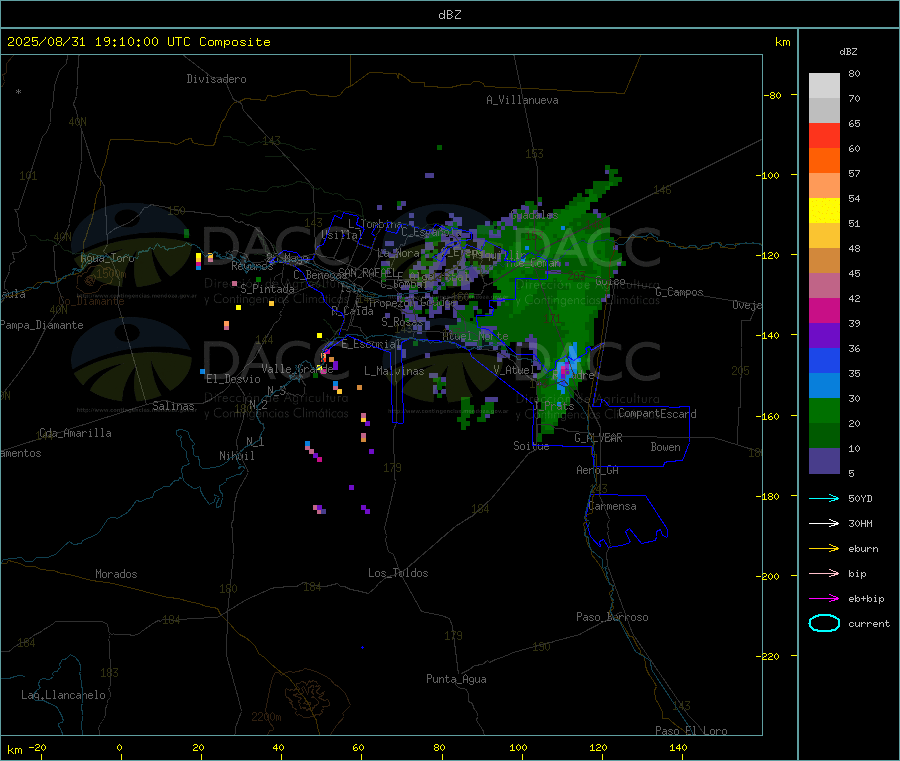Click the A_Villanueva map label
The height and width of the screenshot is (761, 900).
522,100
